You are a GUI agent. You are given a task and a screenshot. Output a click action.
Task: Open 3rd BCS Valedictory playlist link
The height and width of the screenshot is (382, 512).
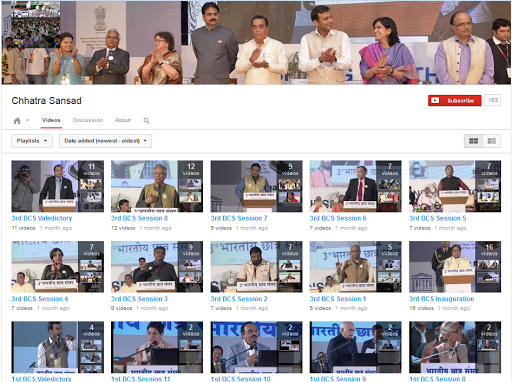pos(42,218)
